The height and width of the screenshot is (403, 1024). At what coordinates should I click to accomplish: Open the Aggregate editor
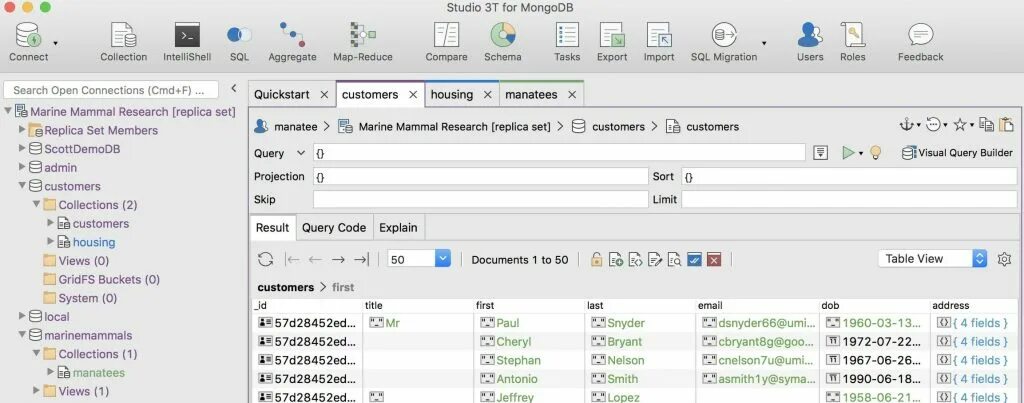pos(293,35)
